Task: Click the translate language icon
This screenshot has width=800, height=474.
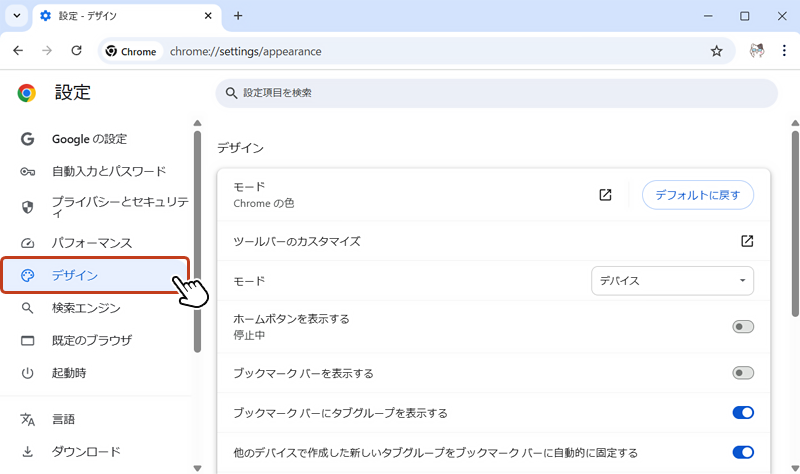Action: point(28,419)
